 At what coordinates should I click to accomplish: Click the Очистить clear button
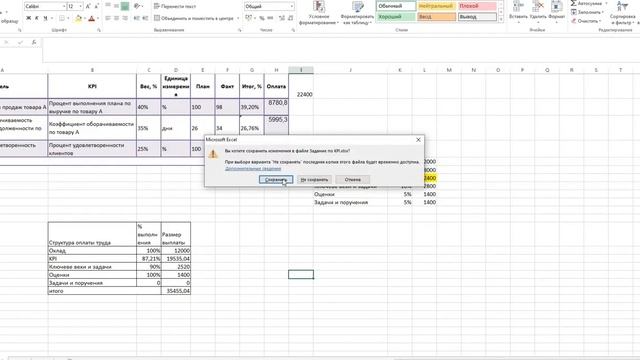click(x=585, y=21)
